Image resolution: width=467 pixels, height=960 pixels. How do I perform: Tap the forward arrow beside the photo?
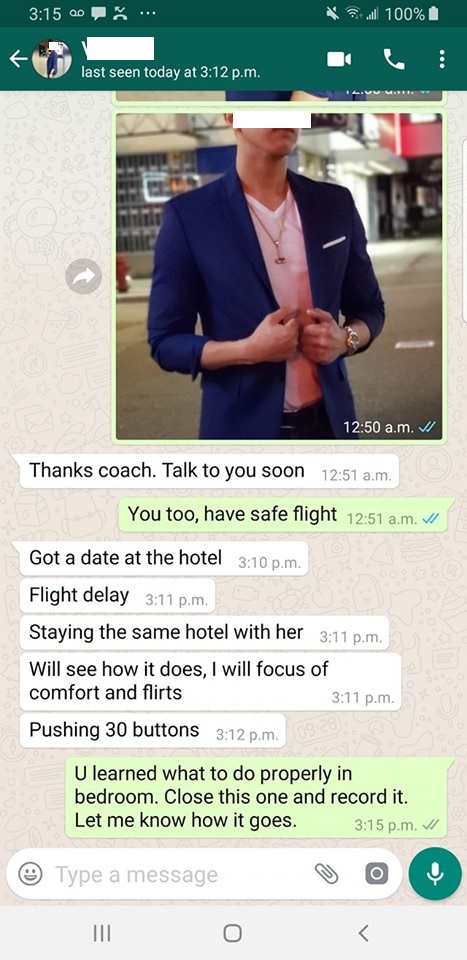[x=84, y=276]
